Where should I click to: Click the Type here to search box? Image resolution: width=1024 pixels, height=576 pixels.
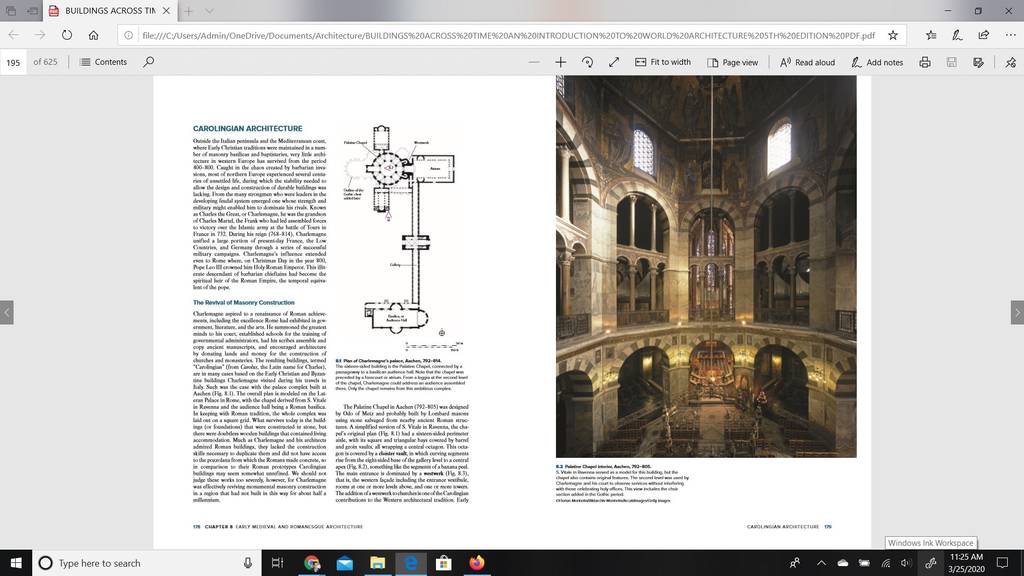click(146, 563)
